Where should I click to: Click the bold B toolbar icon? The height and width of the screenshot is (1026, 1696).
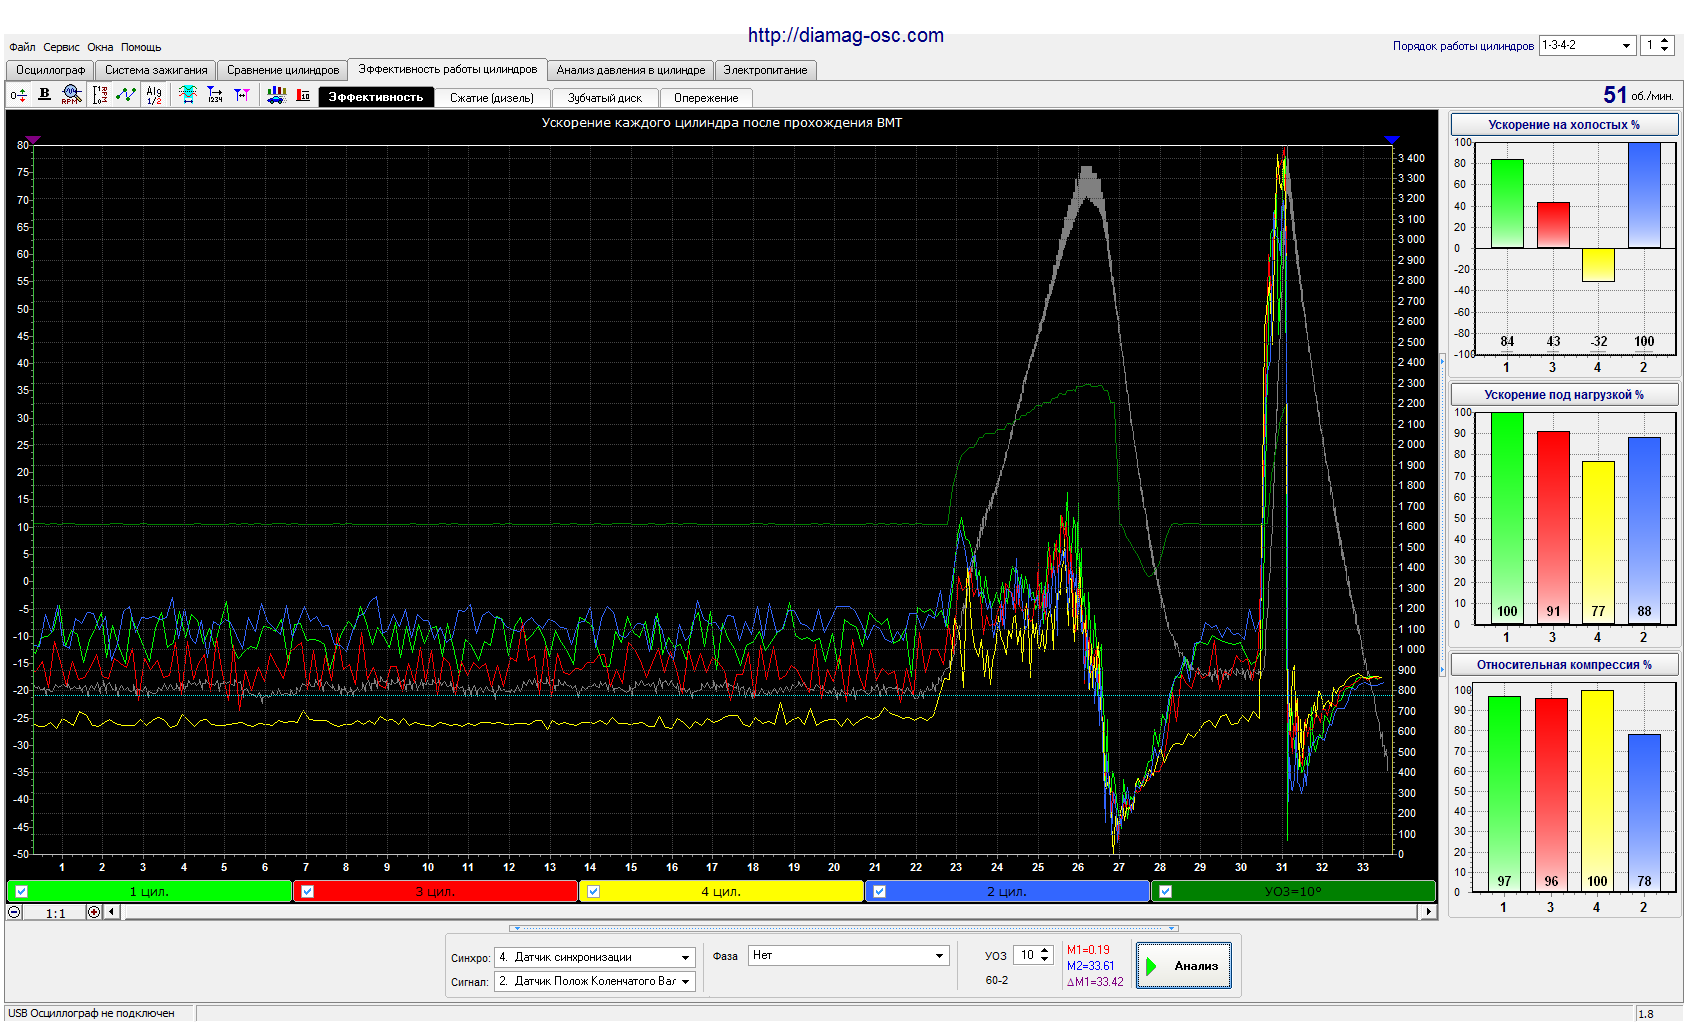point(44,94)
